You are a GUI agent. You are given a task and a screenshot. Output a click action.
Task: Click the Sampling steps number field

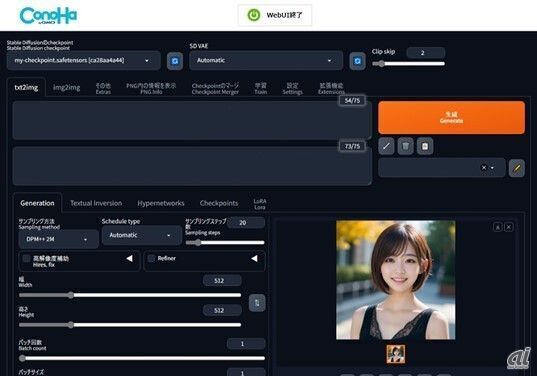(x=246, y=223)
